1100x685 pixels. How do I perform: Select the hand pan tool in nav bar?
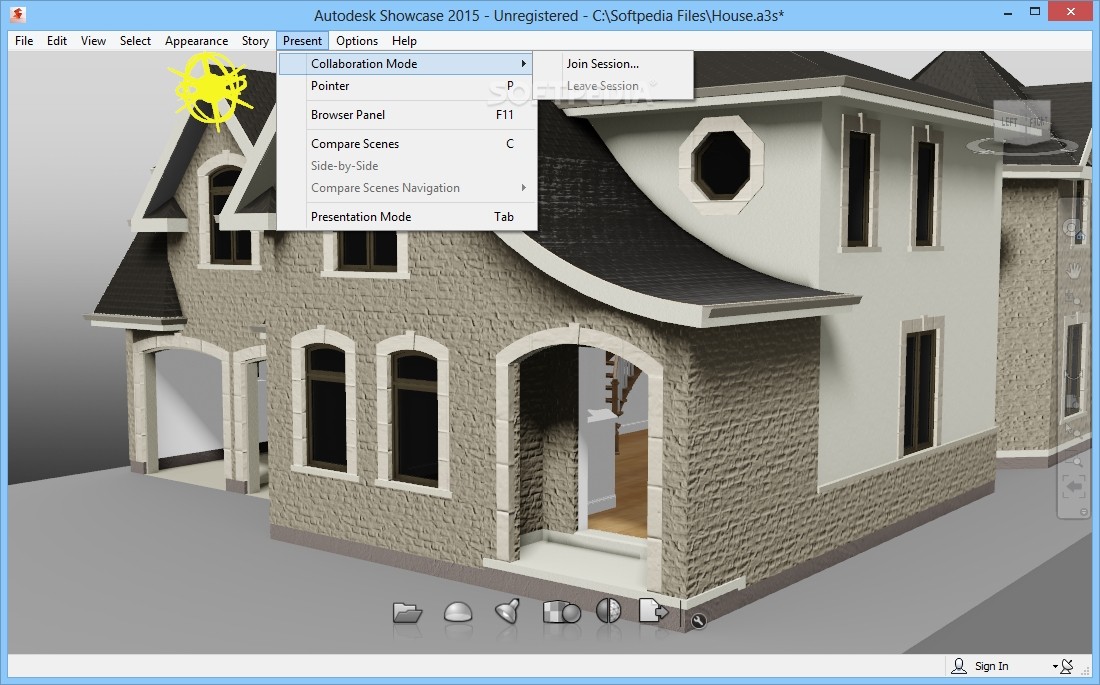(1073, 270)
